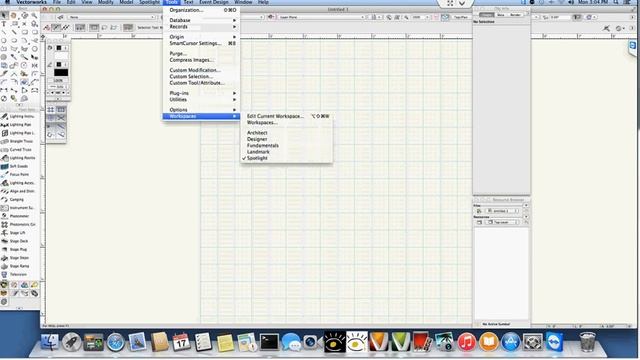Screen dimensions: 640x360
Task: Click the menu bar clock
Action: 593,2
